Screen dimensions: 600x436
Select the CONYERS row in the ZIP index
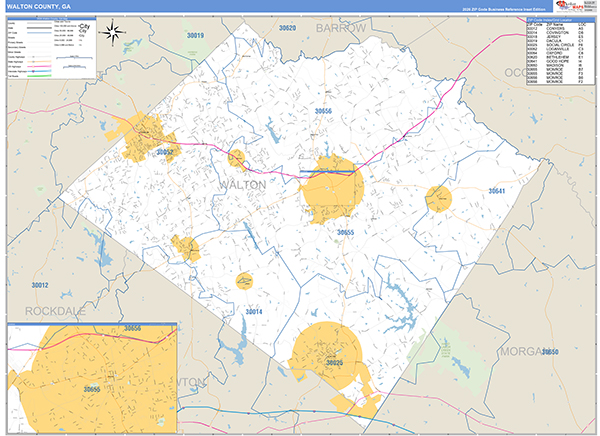pos(560,29)
